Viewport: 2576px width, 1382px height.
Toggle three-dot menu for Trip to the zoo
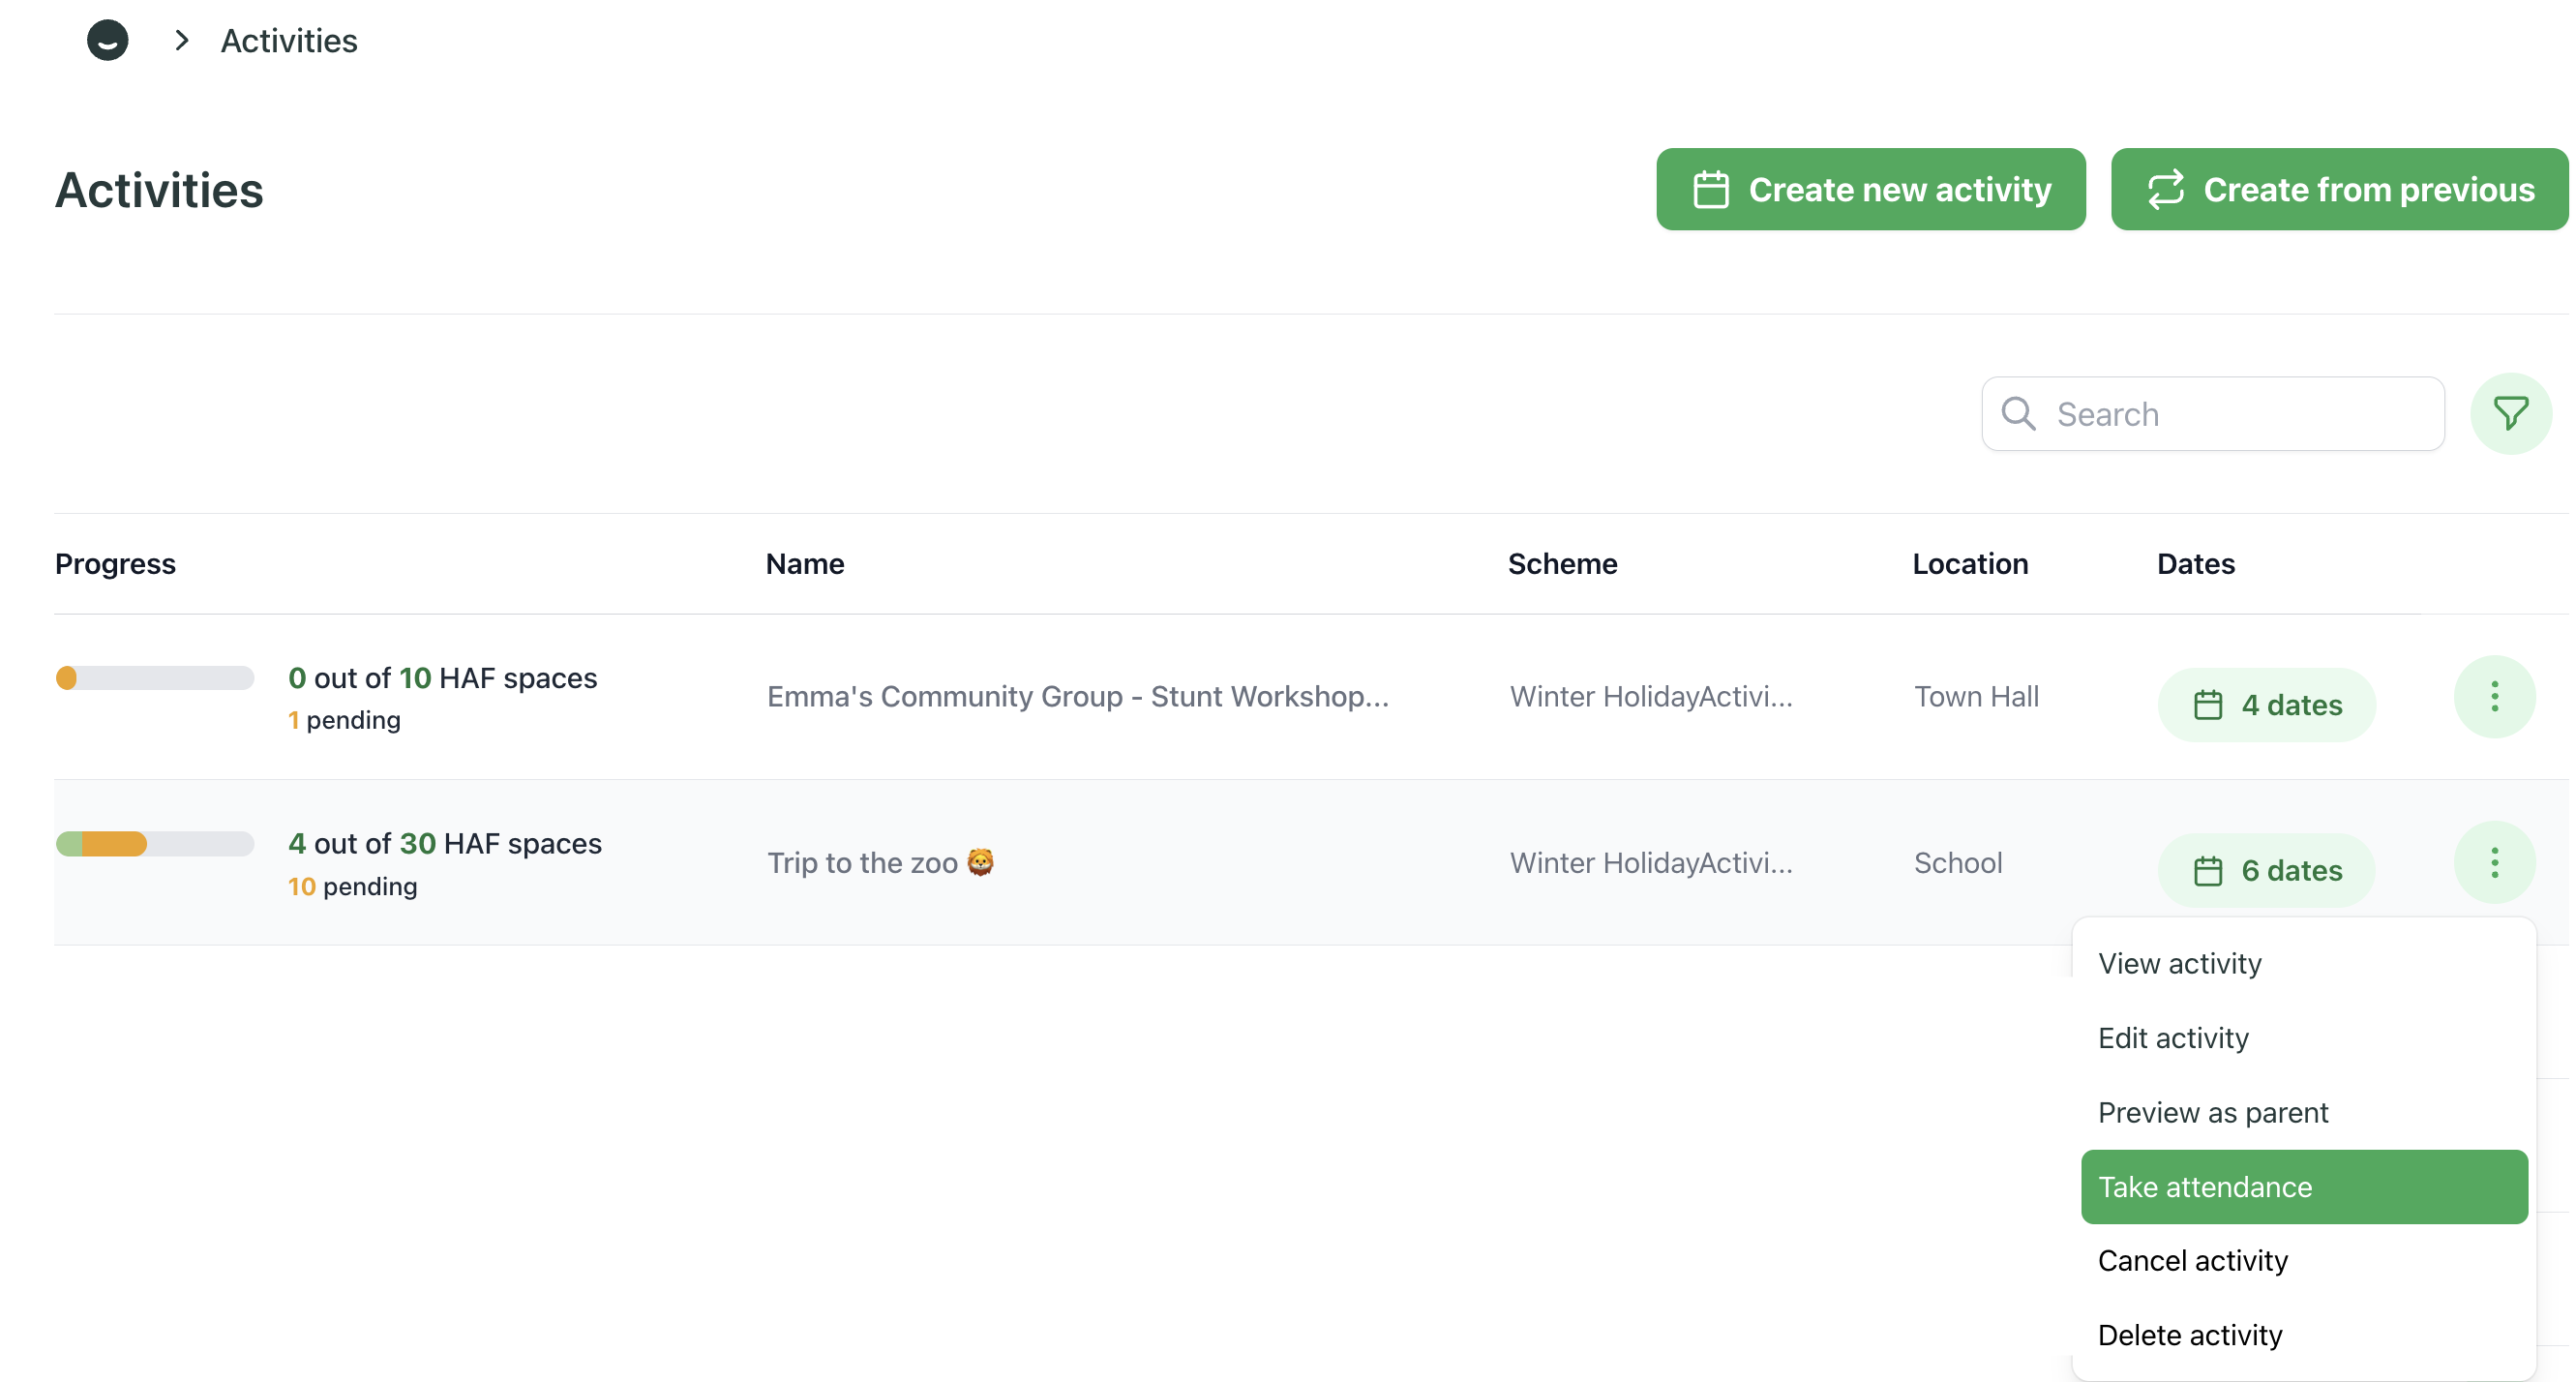click(2493, 862)
